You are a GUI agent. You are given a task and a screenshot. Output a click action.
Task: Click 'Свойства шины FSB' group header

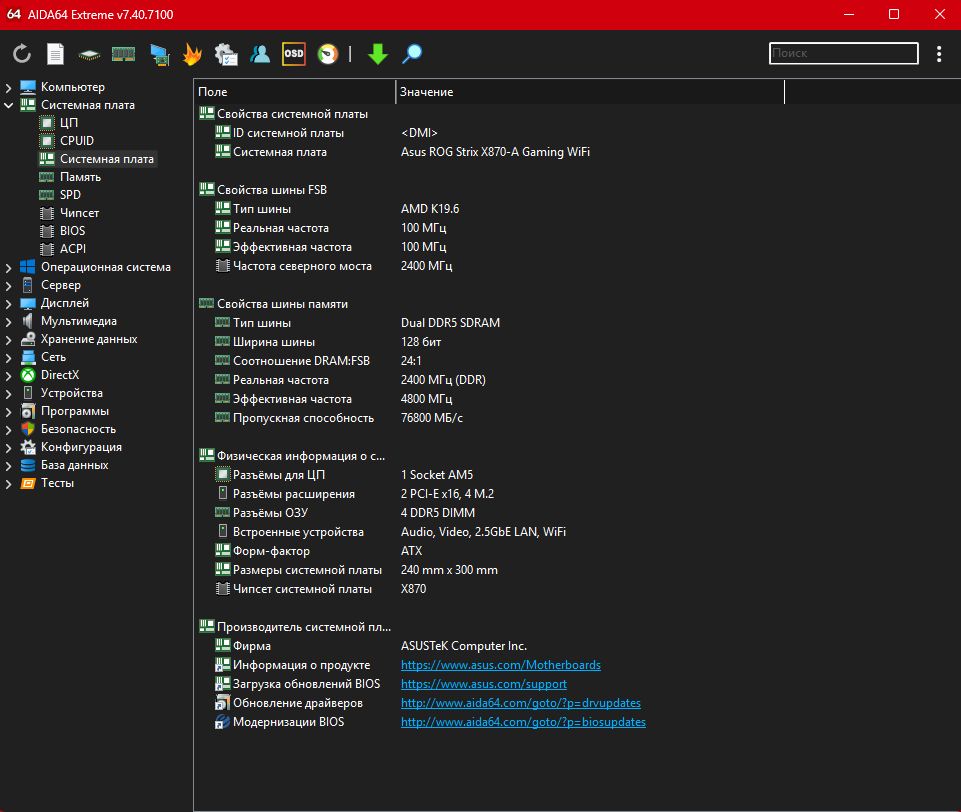(272, 190)
